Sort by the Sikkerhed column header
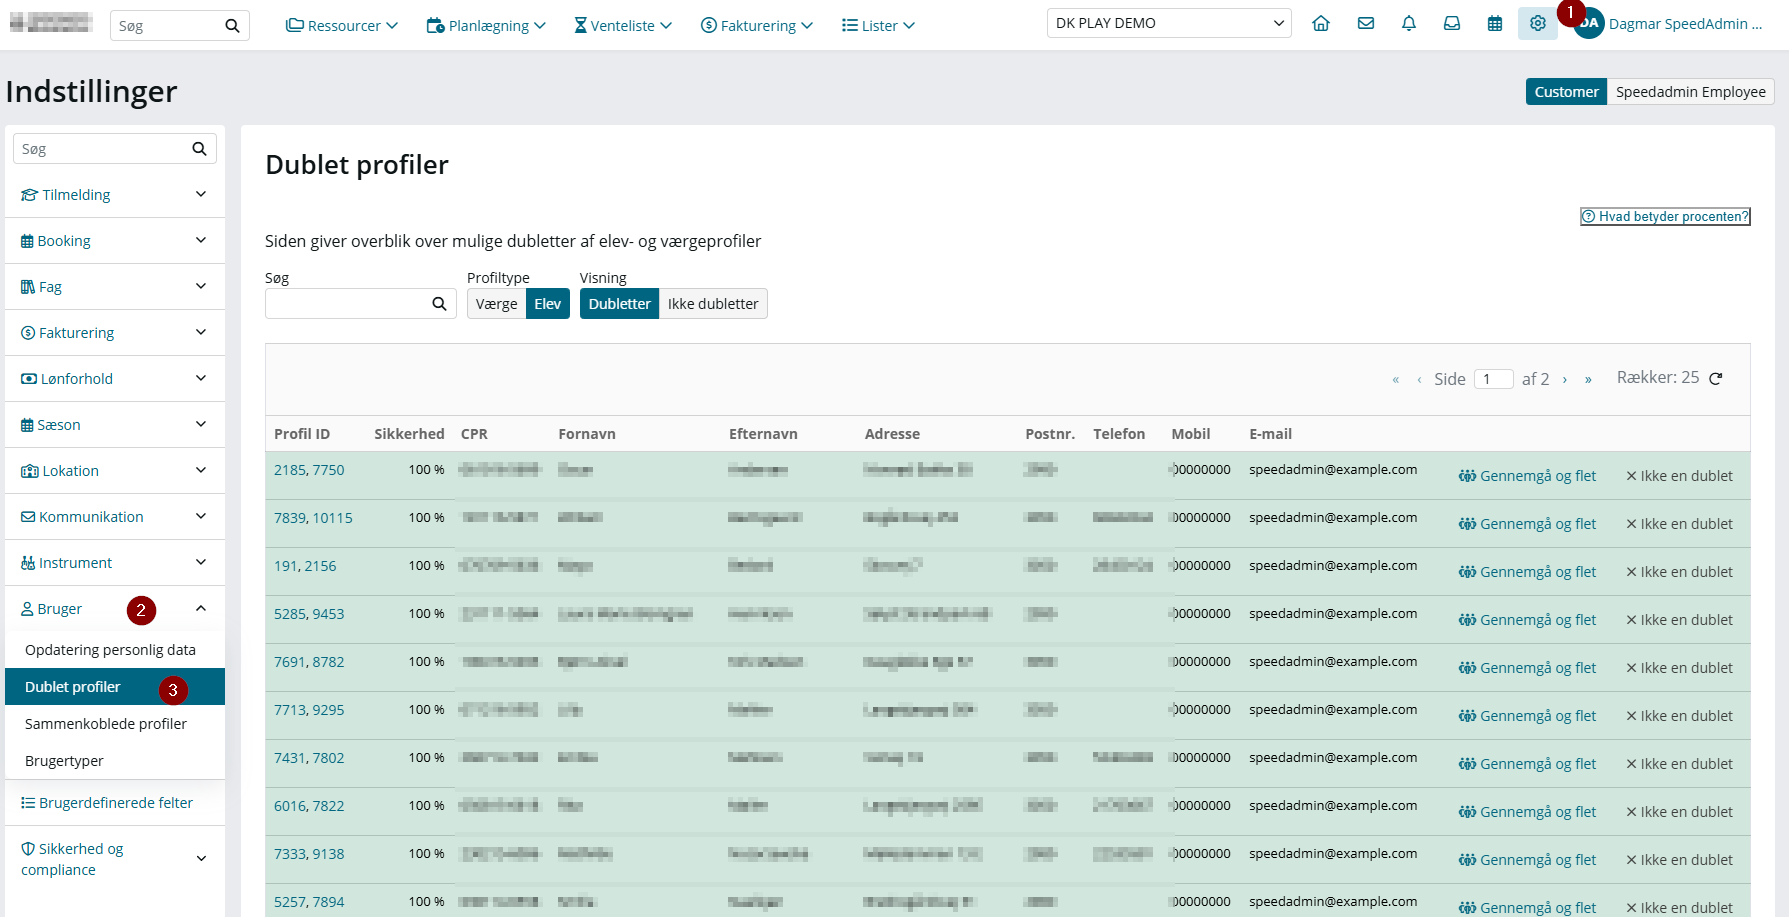The height and width of the screenshot is (917, 1789). click(x=409, y=434)
